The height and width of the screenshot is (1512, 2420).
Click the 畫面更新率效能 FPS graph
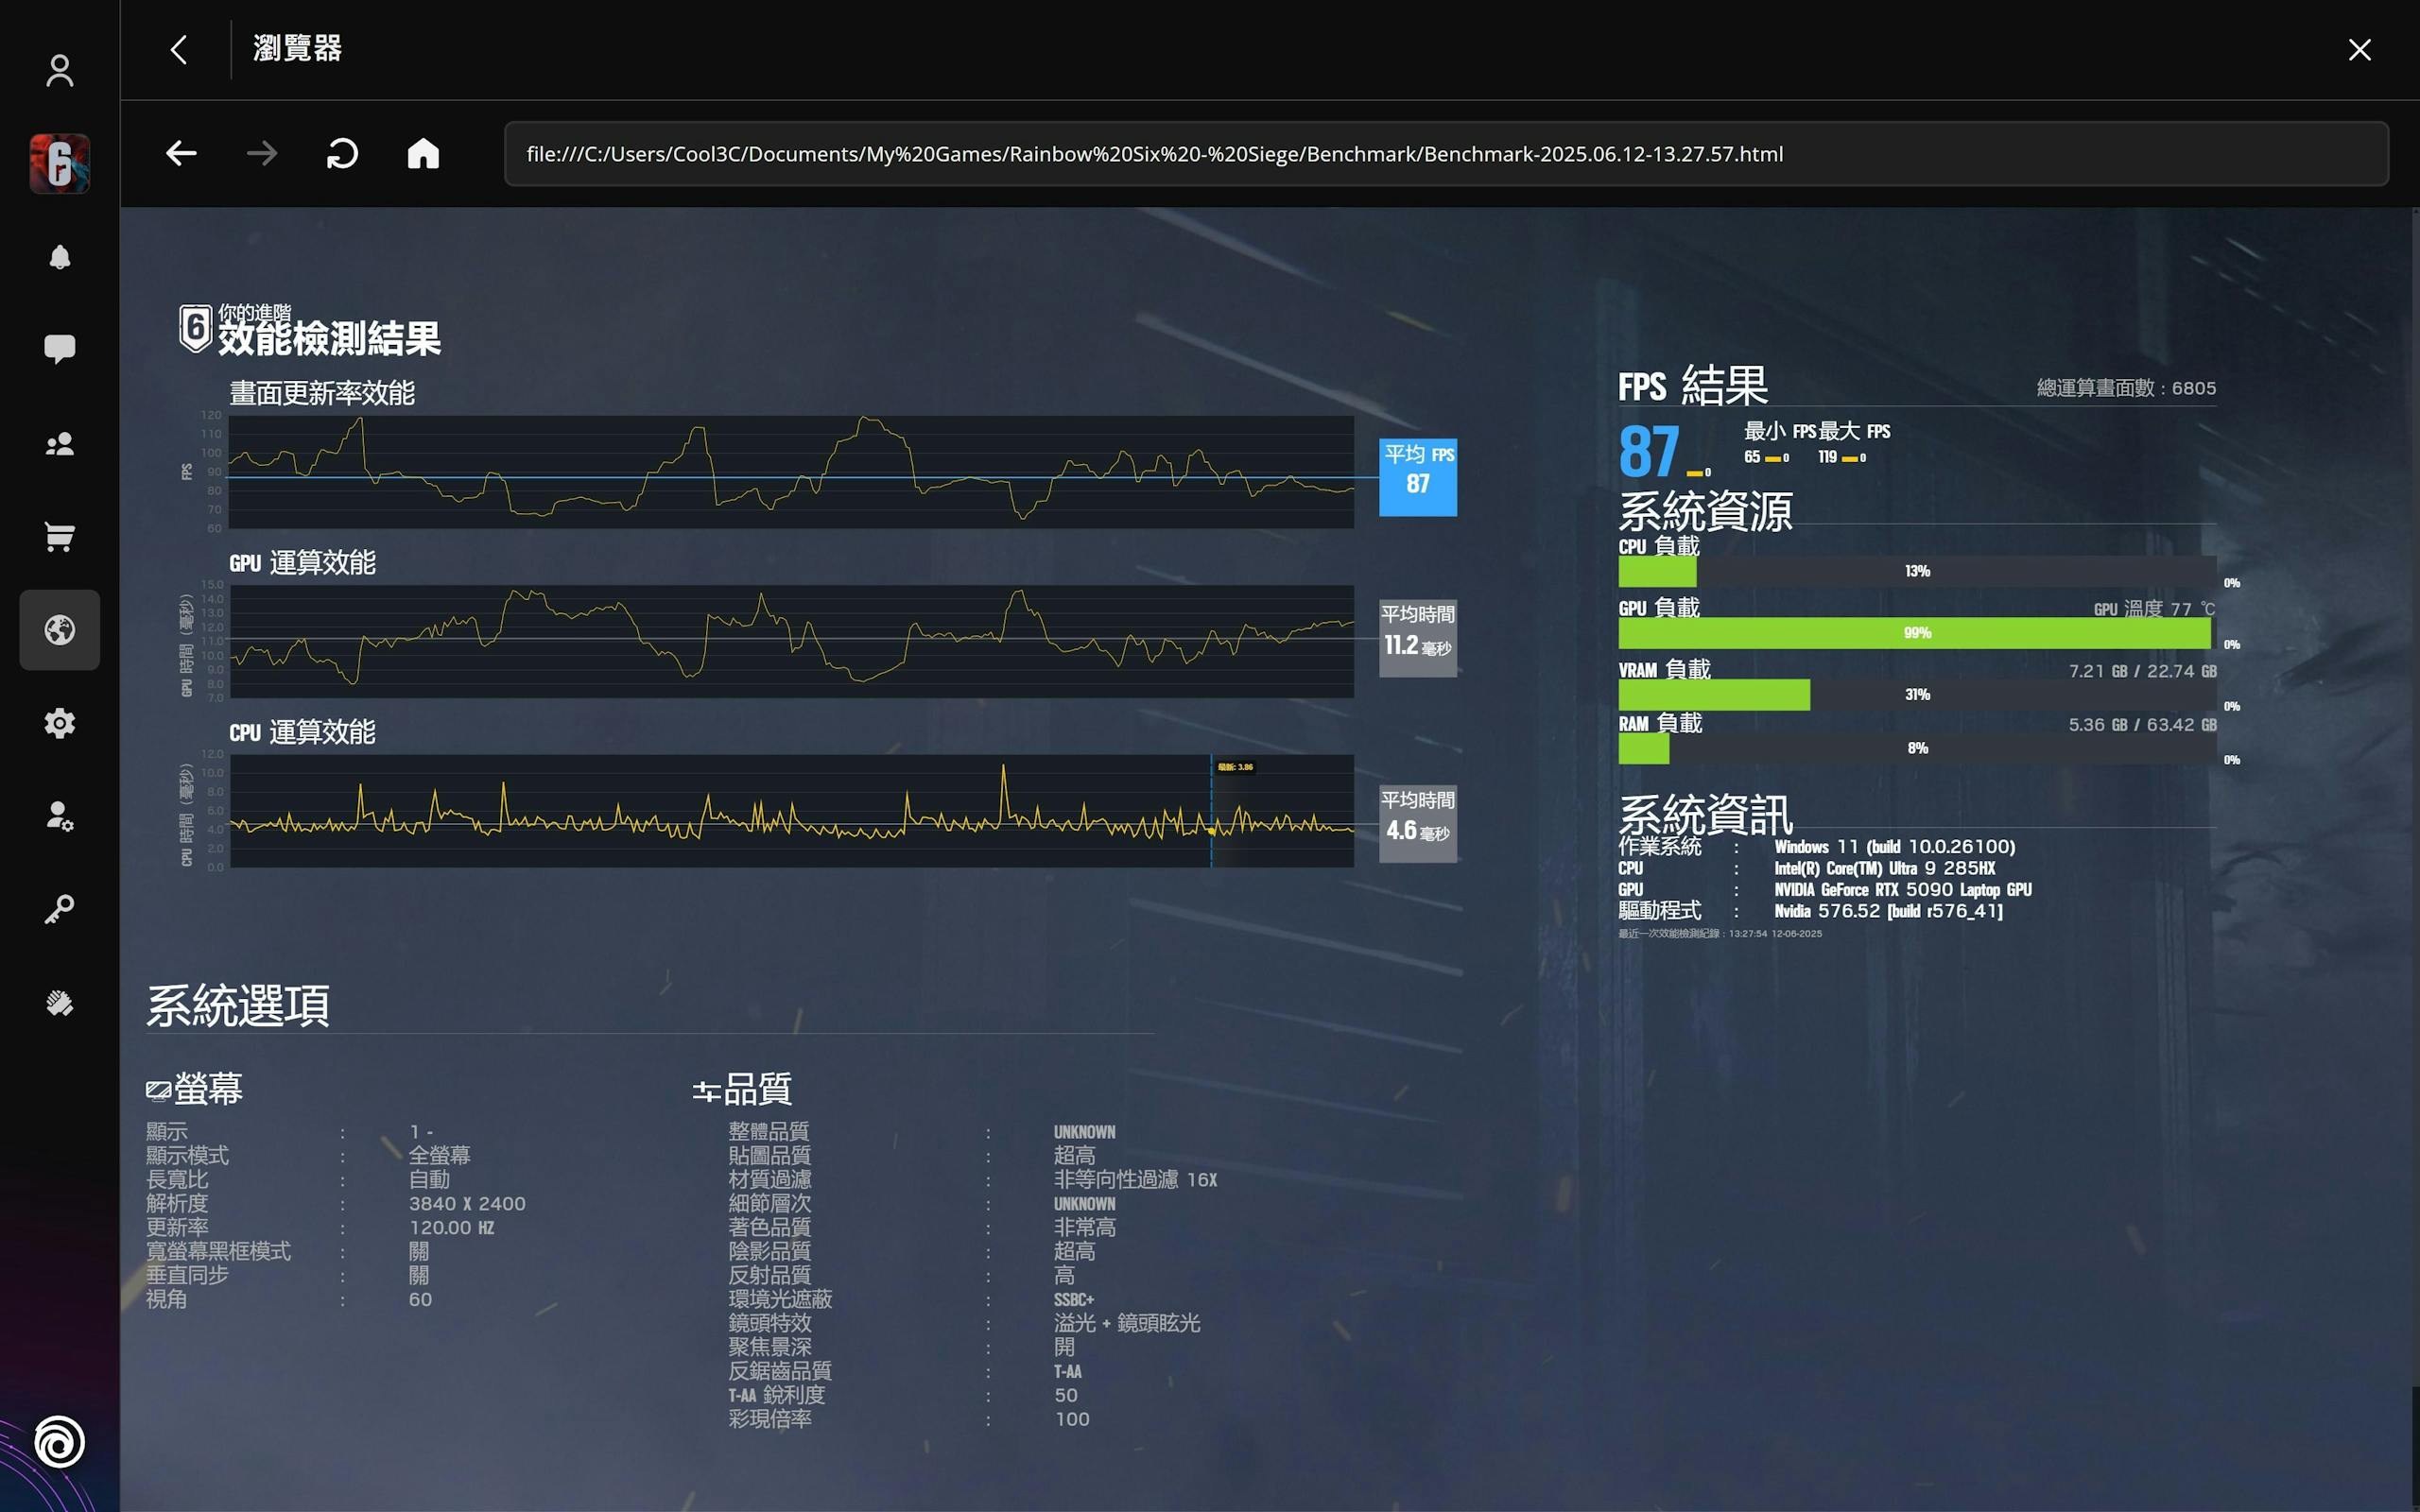(791, 472)
